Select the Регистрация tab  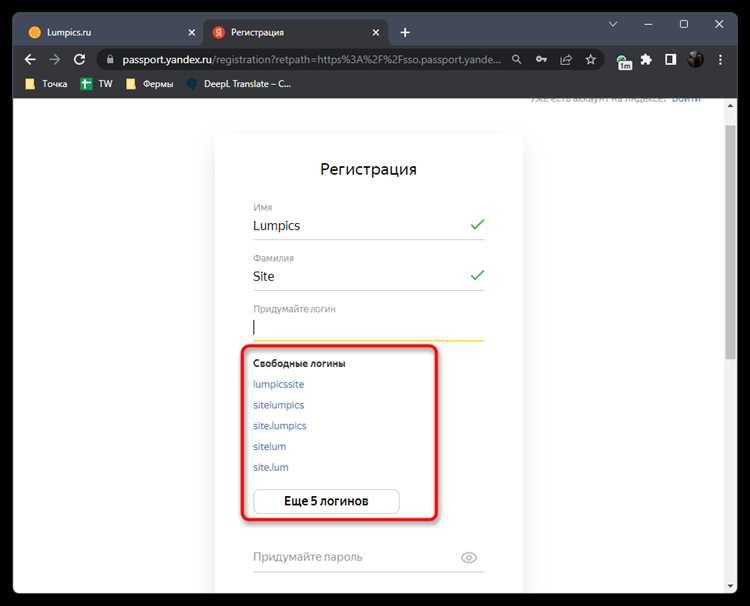[296, 33]
